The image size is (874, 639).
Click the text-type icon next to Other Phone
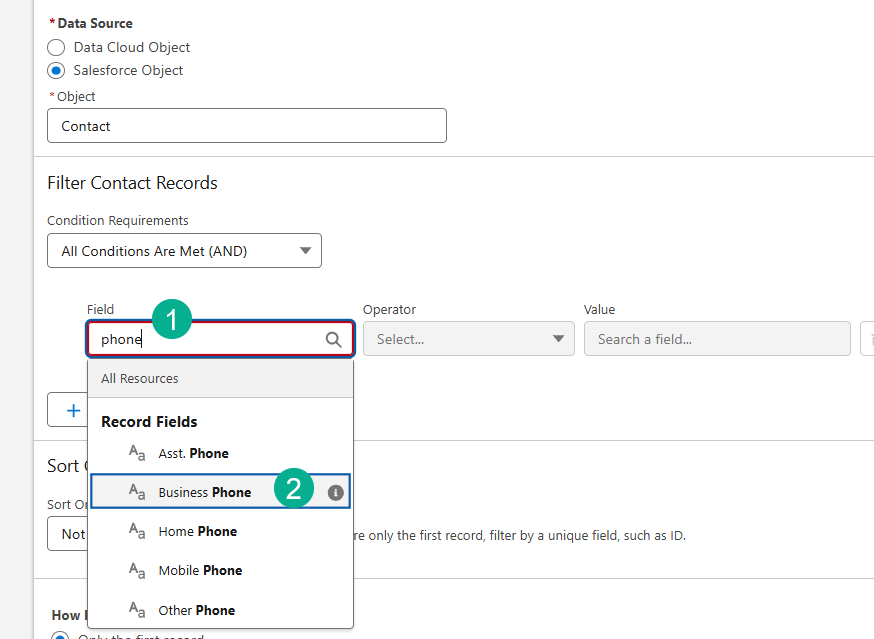tap(138, 610)
